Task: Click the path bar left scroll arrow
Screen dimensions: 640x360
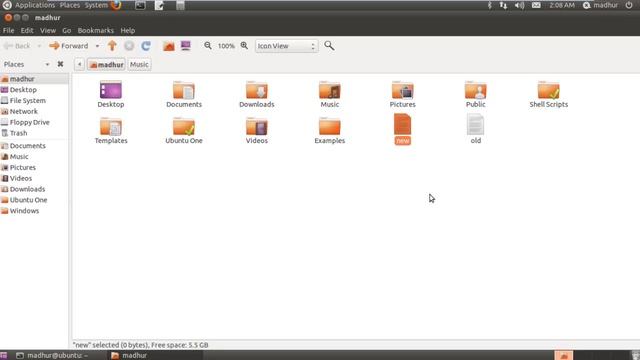Action: pos(79,64)
